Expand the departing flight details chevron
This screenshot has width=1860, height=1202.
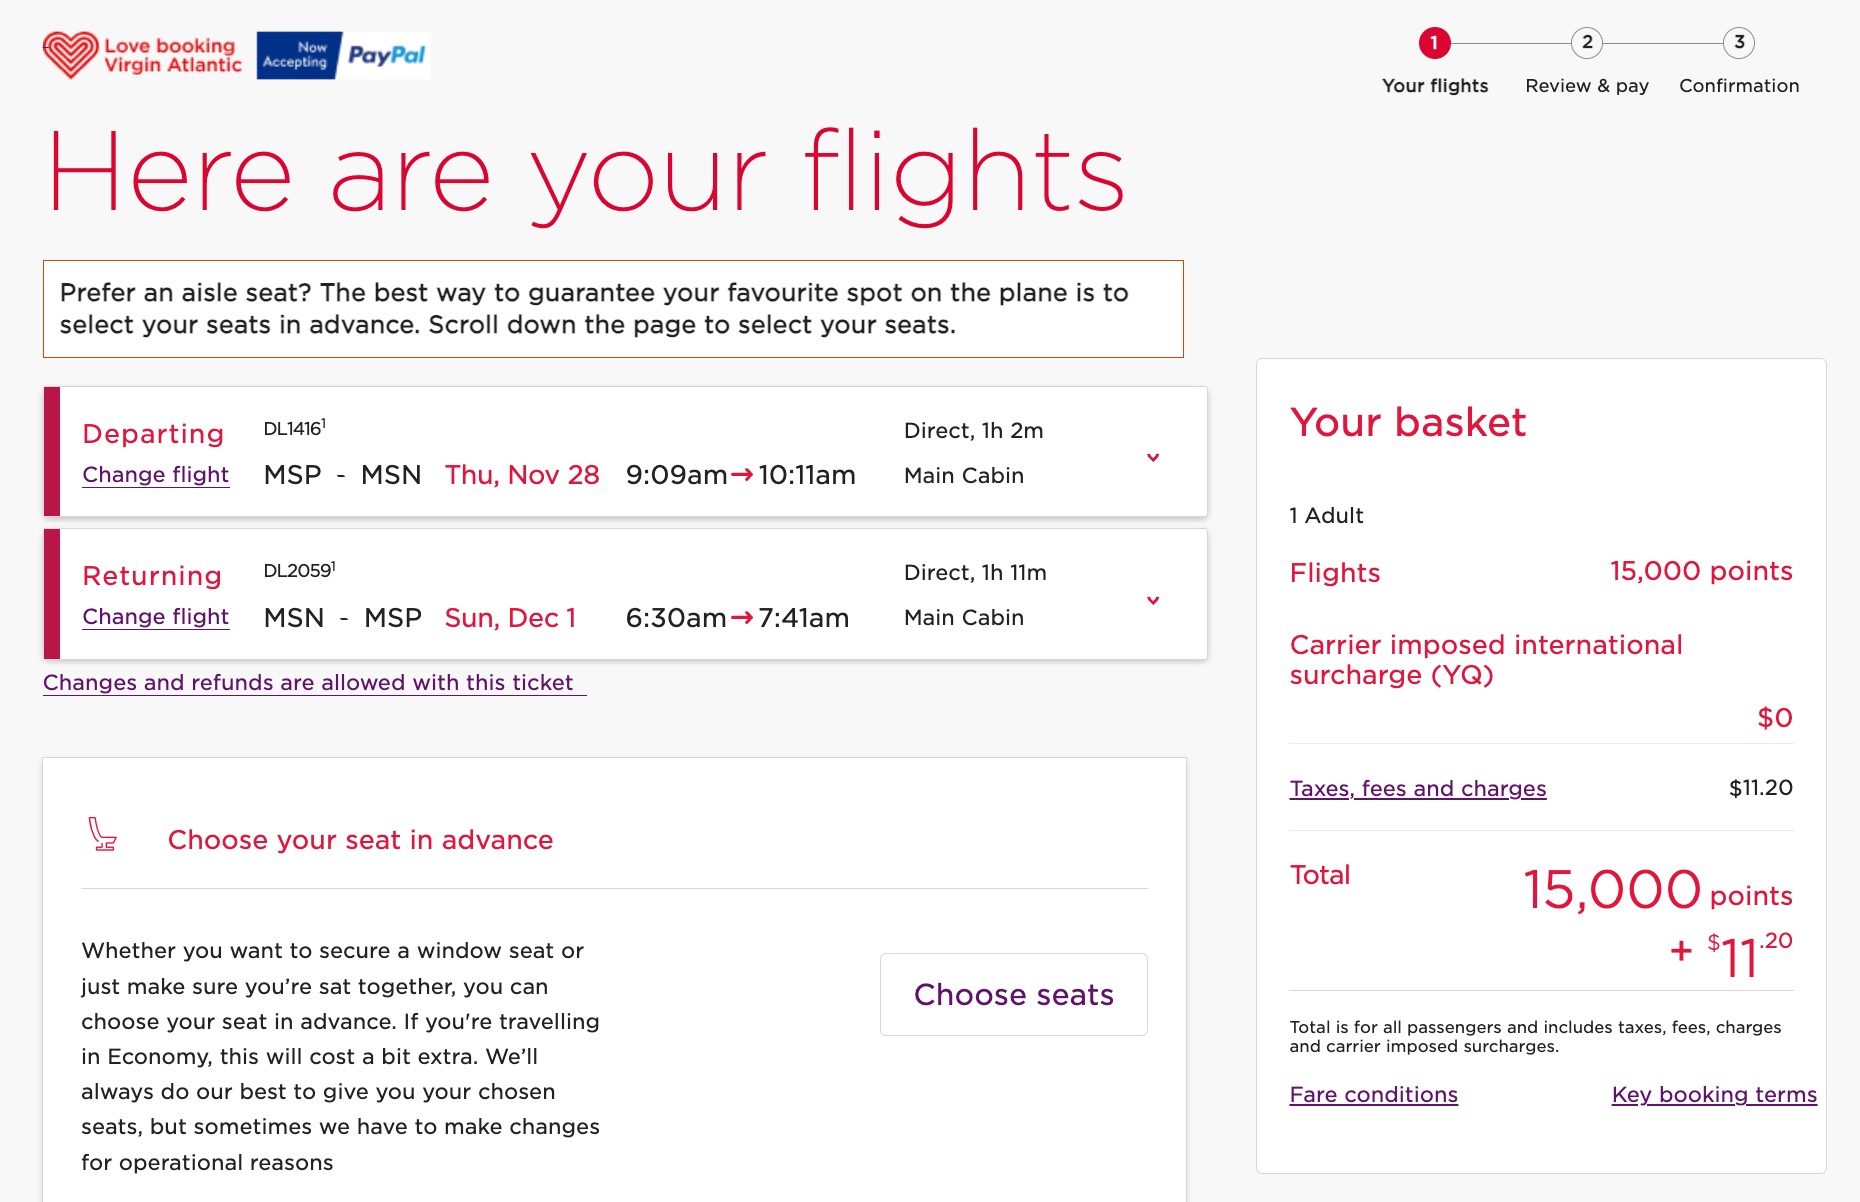pyautogui.click(x=1154, y=457)
